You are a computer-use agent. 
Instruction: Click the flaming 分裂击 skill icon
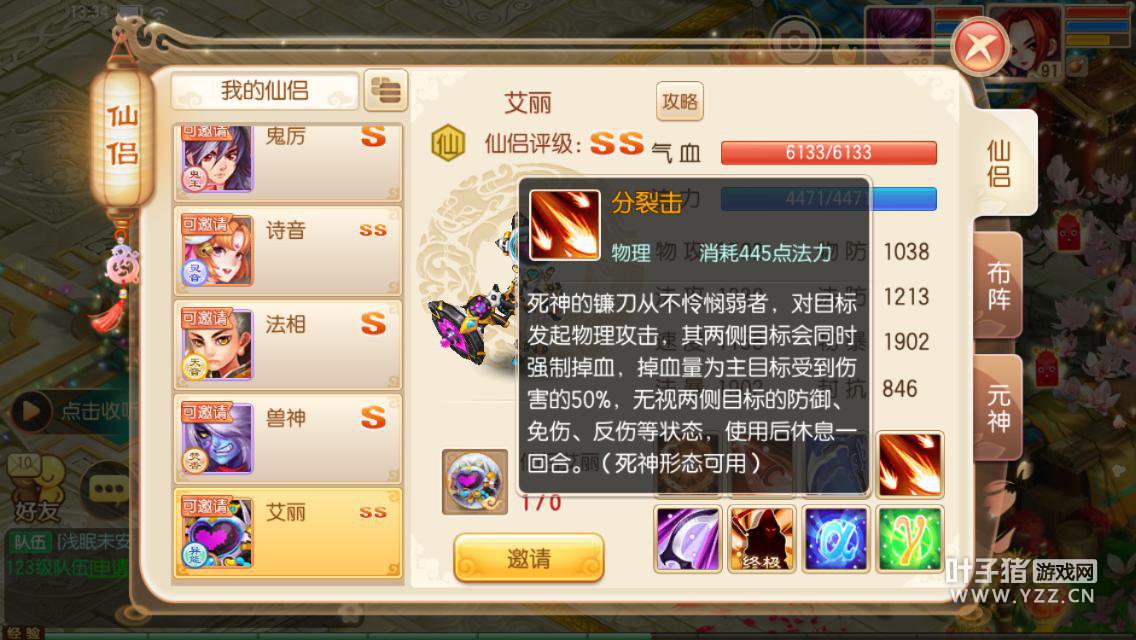pos(909,465)
